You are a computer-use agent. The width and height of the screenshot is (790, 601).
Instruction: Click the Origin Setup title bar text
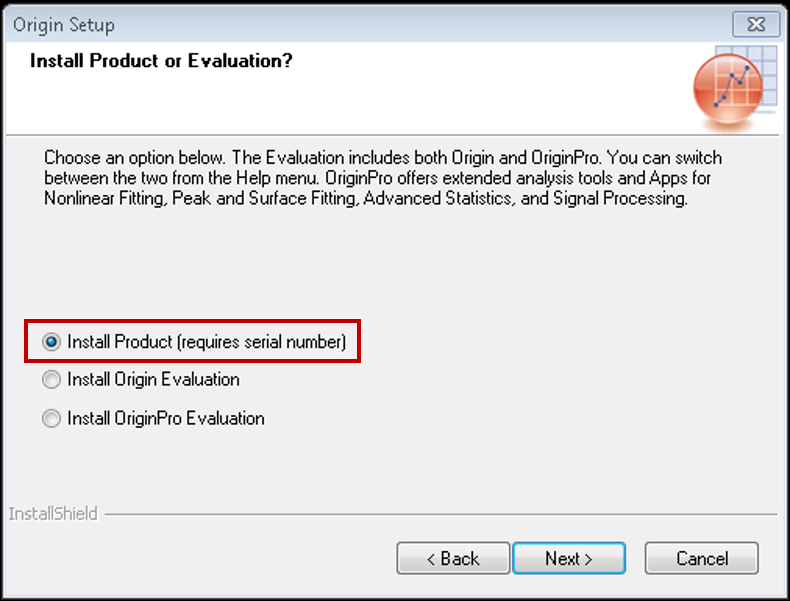[64, 25]
